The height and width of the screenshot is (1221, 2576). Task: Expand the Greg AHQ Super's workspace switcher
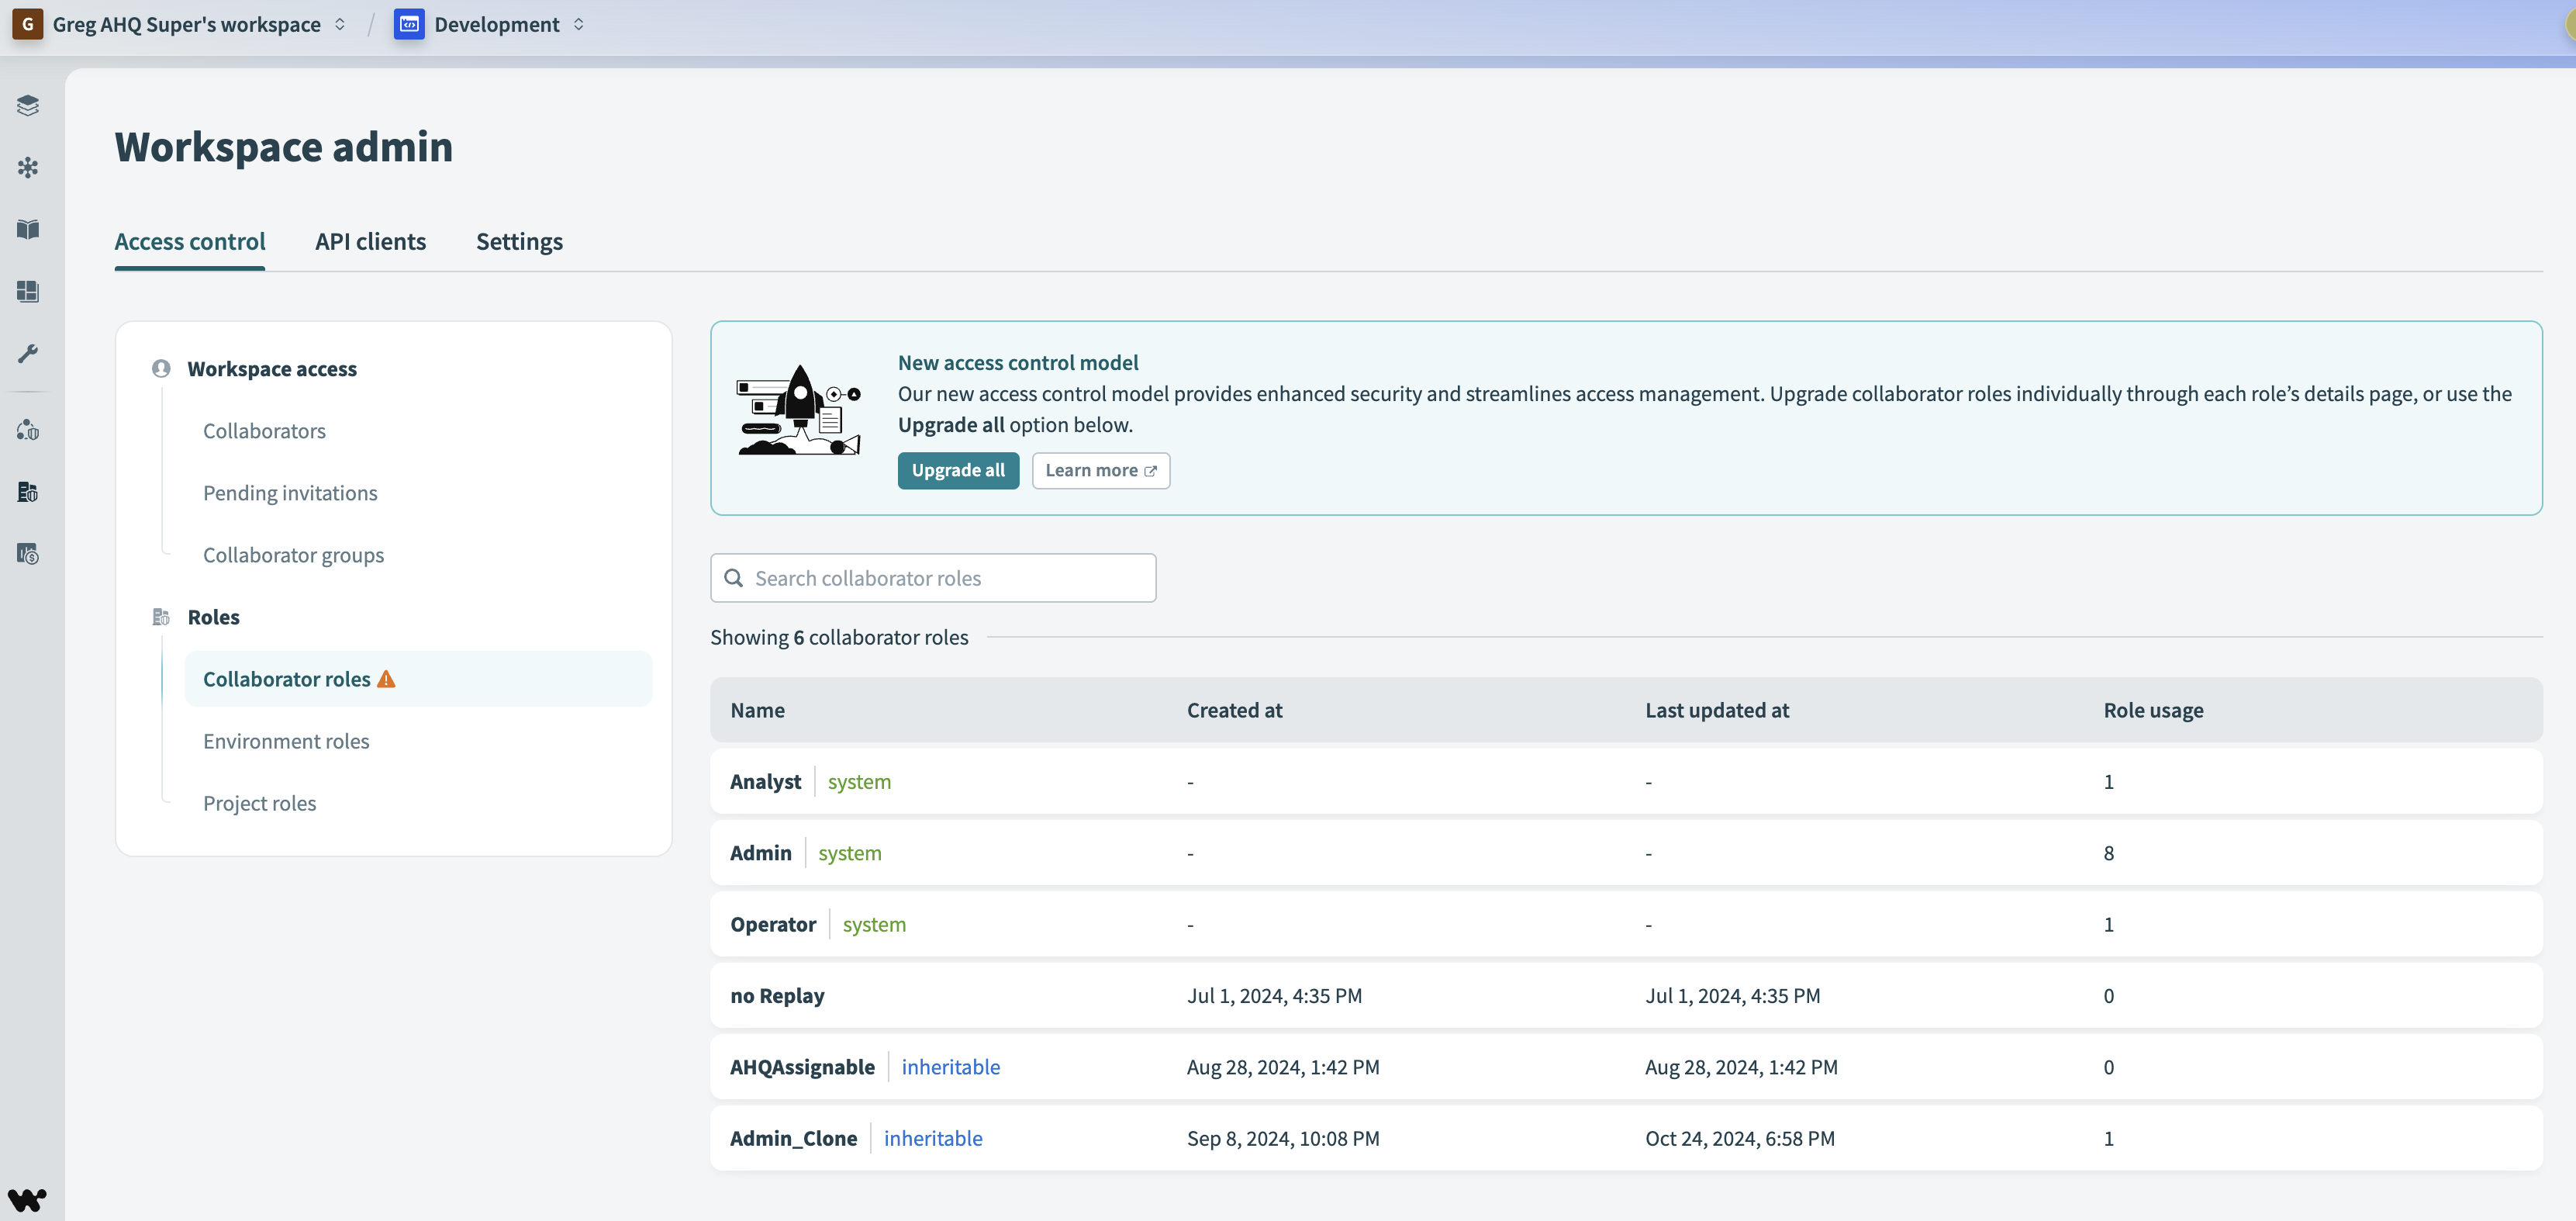(x=186, y=24)
